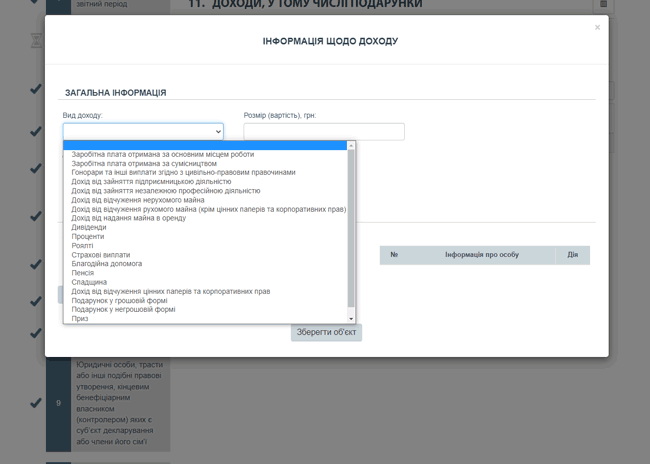
Task: Open the 'Вид доходу' combo box
Action: pyautogui.click(x=143, y=131)
